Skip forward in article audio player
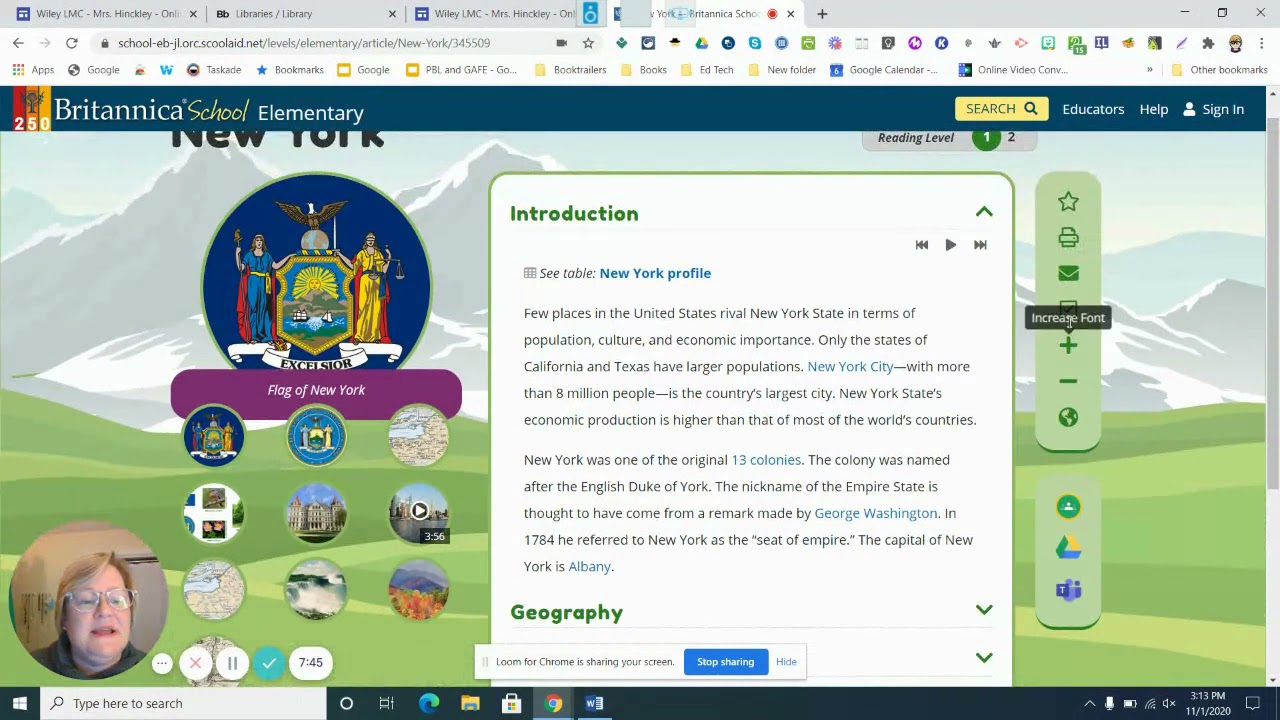This screenshot has width=1280, height=720. (x=980, y=245)
